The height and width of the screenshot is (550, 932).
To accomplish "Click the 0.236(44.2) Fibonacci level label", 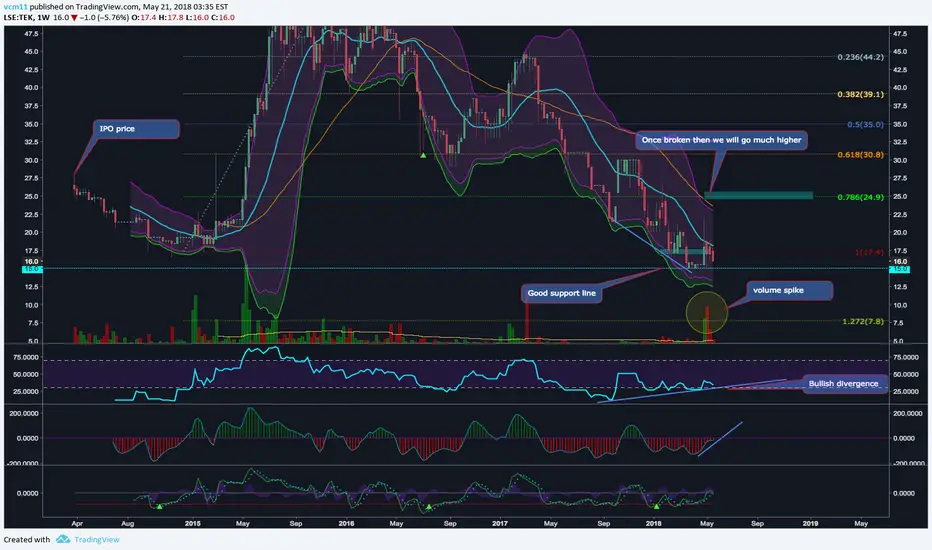I will click(x=860, y=57).
